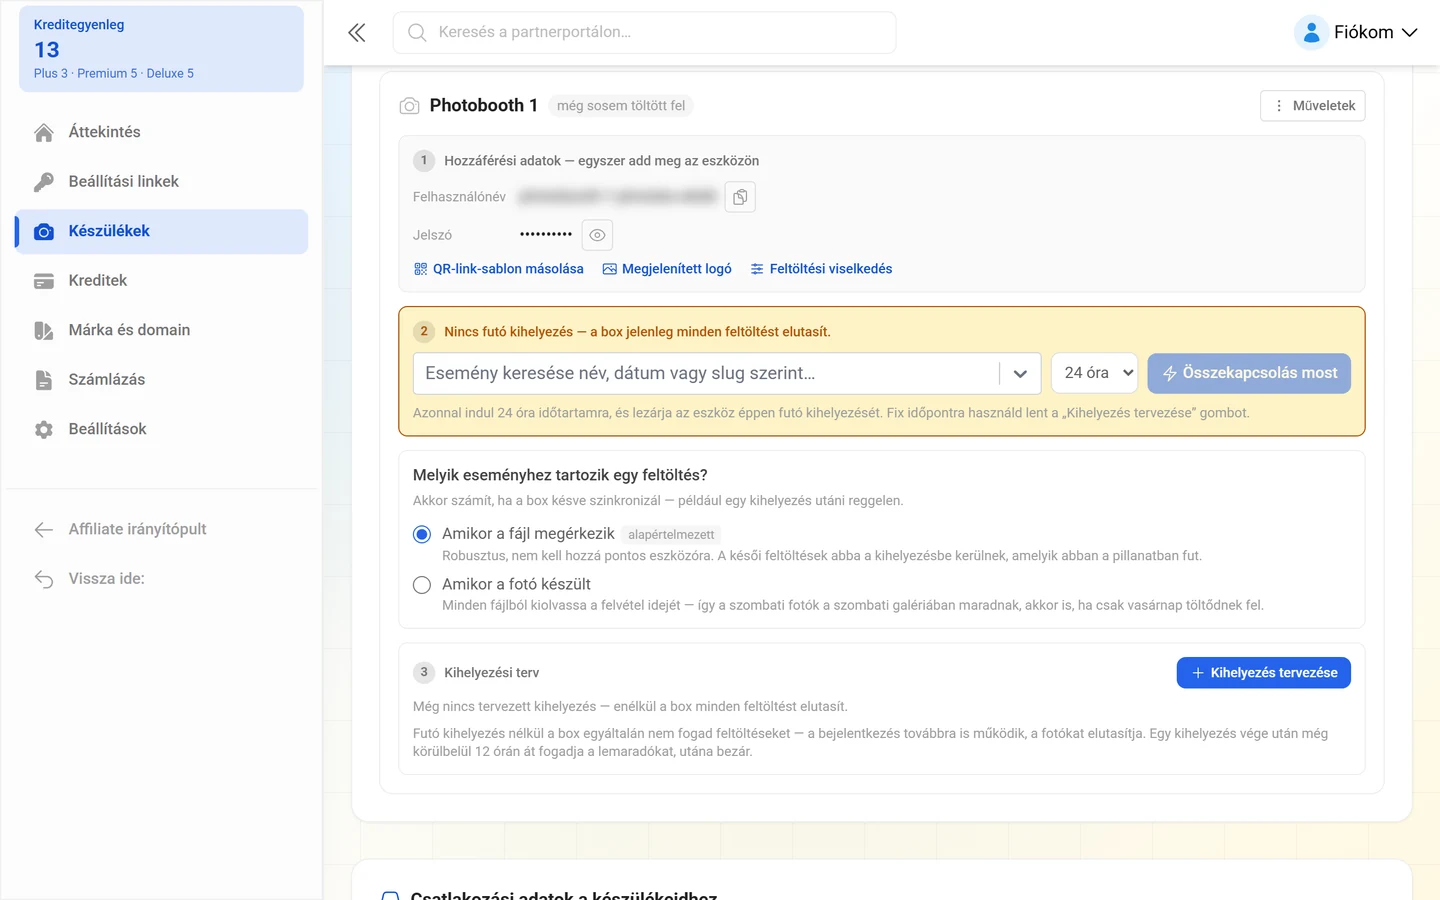Open the Affiliate irányítópult link

161,530
